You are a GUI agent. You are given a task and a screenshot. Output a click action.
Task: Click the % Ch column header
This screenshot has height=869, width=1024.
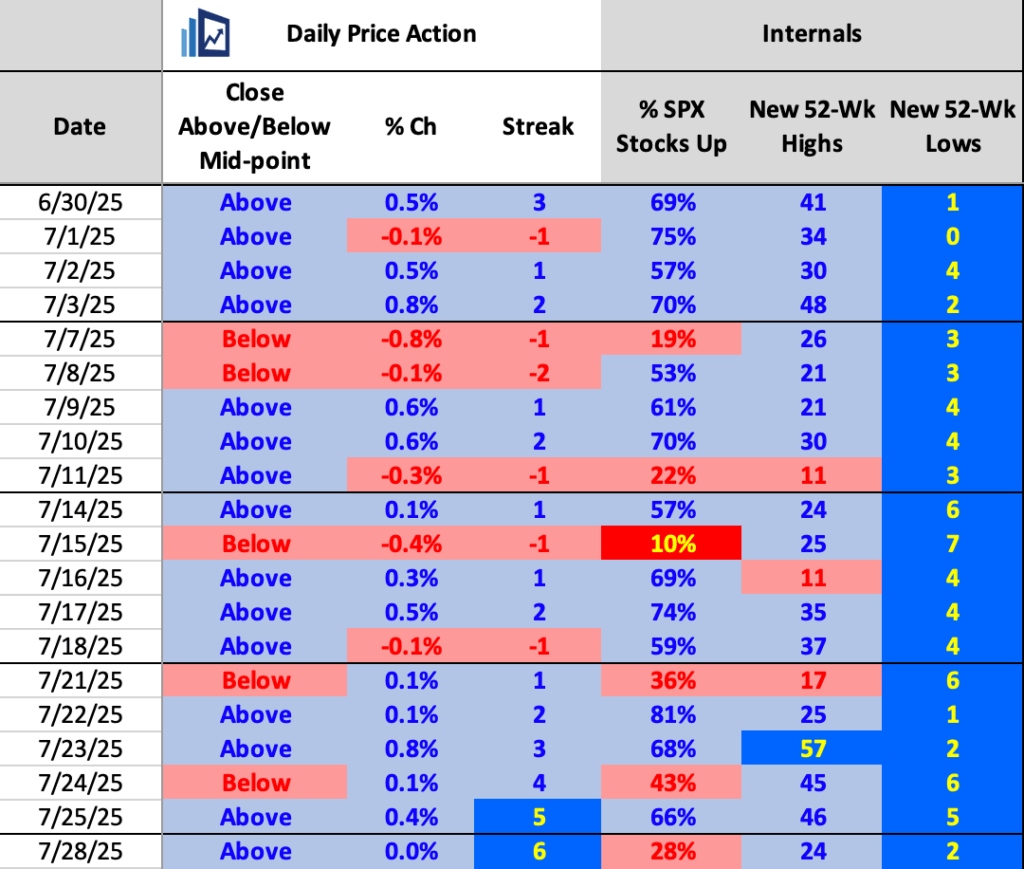[x=410, y=126]
